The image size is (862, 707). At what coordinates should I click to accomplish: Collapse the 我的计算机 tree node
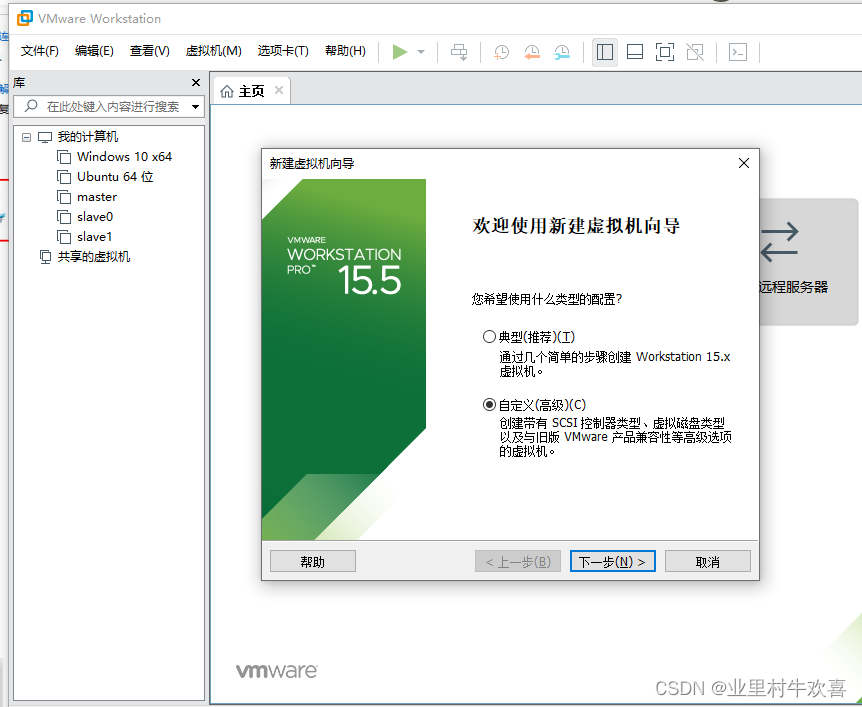coord(26,137)
